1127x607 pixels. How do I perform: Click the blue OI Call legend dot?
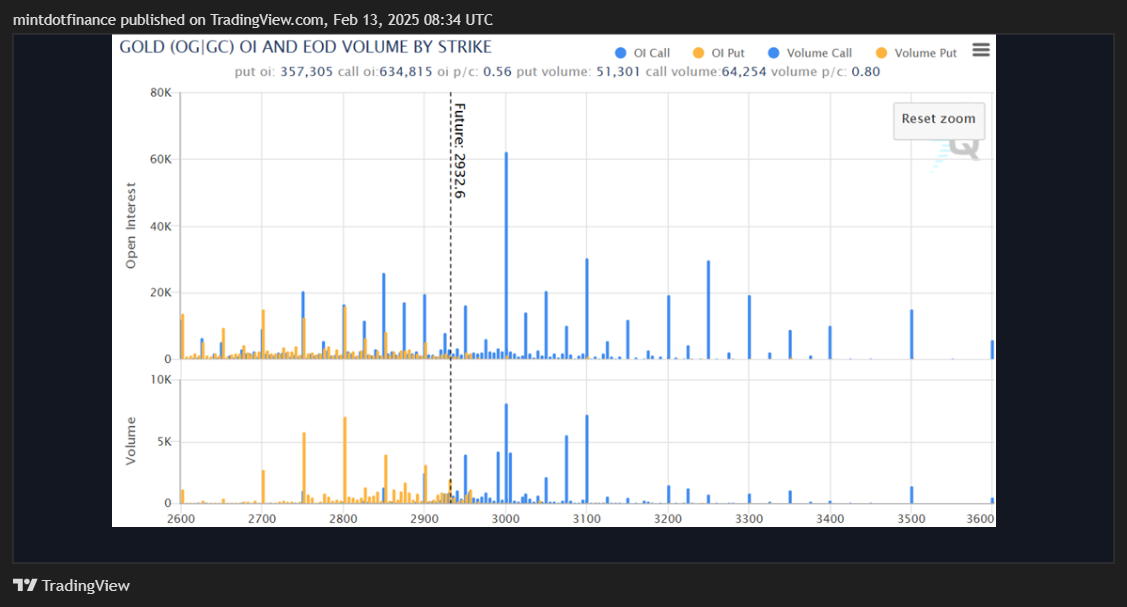pyautogui.click(x=620, y=53)
